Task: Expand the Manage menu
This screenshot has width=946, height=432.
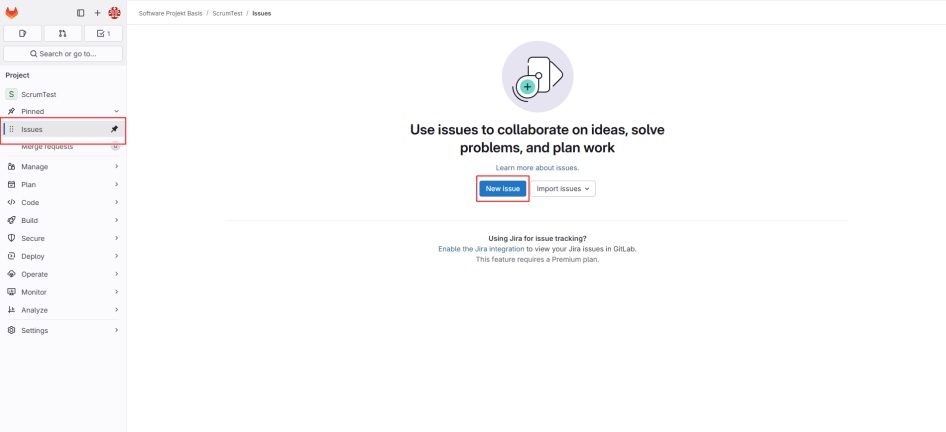Action: click(x=62, y=166)
